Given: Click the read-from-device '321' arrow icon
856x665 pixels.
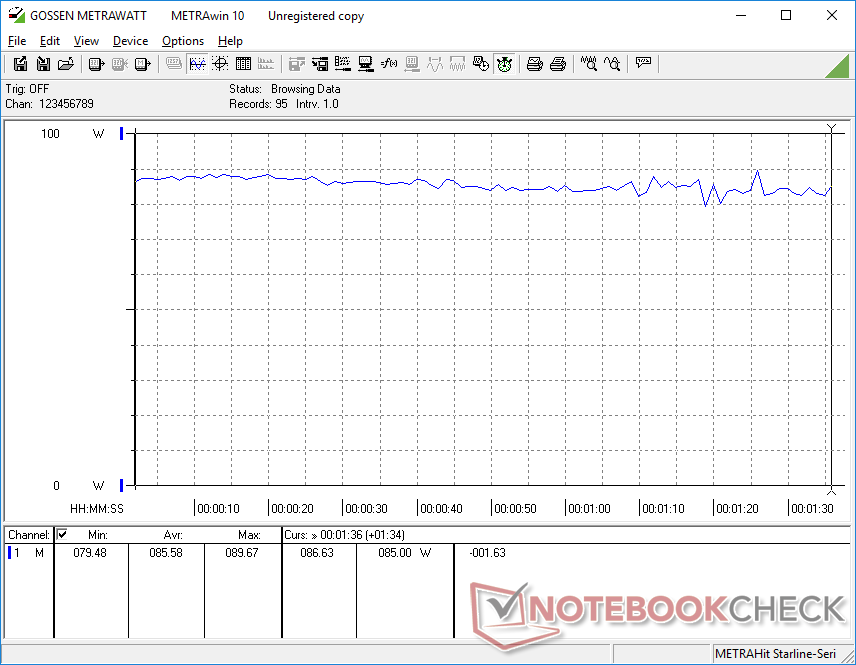Looking at the screenshot, I should (x=96, y=64).
